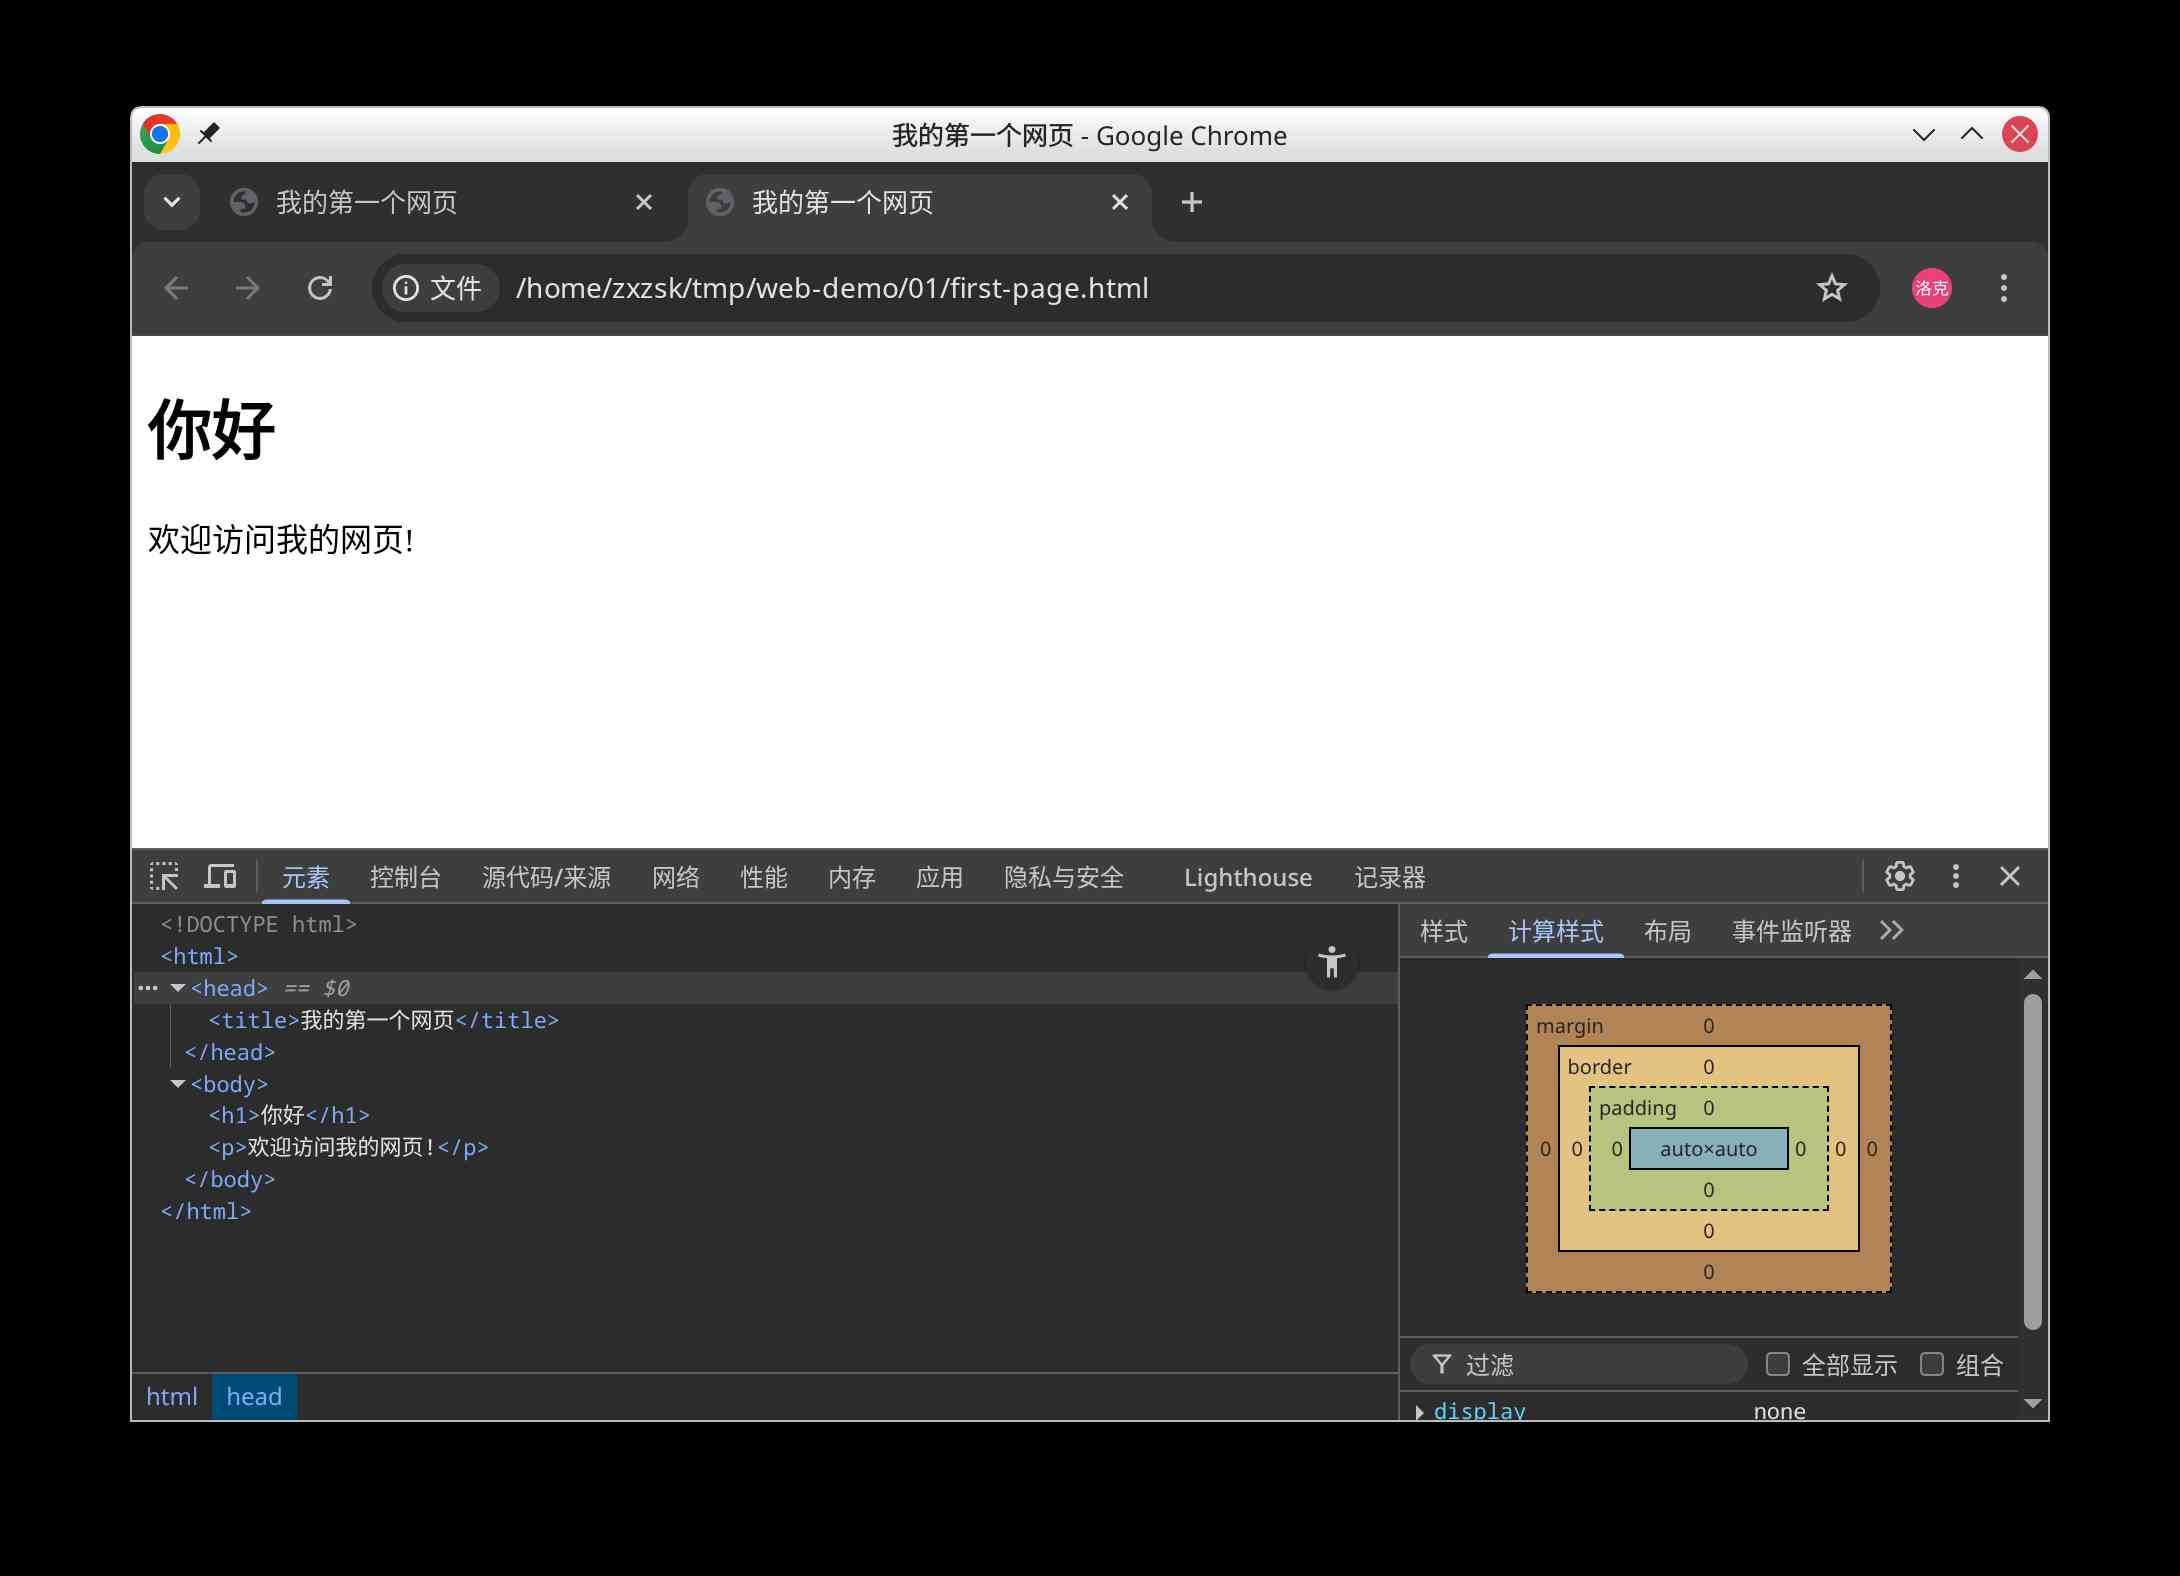The image size is (2180, 1576).
Task: Collapse the body element node
Action: (x=178, y=1084)
